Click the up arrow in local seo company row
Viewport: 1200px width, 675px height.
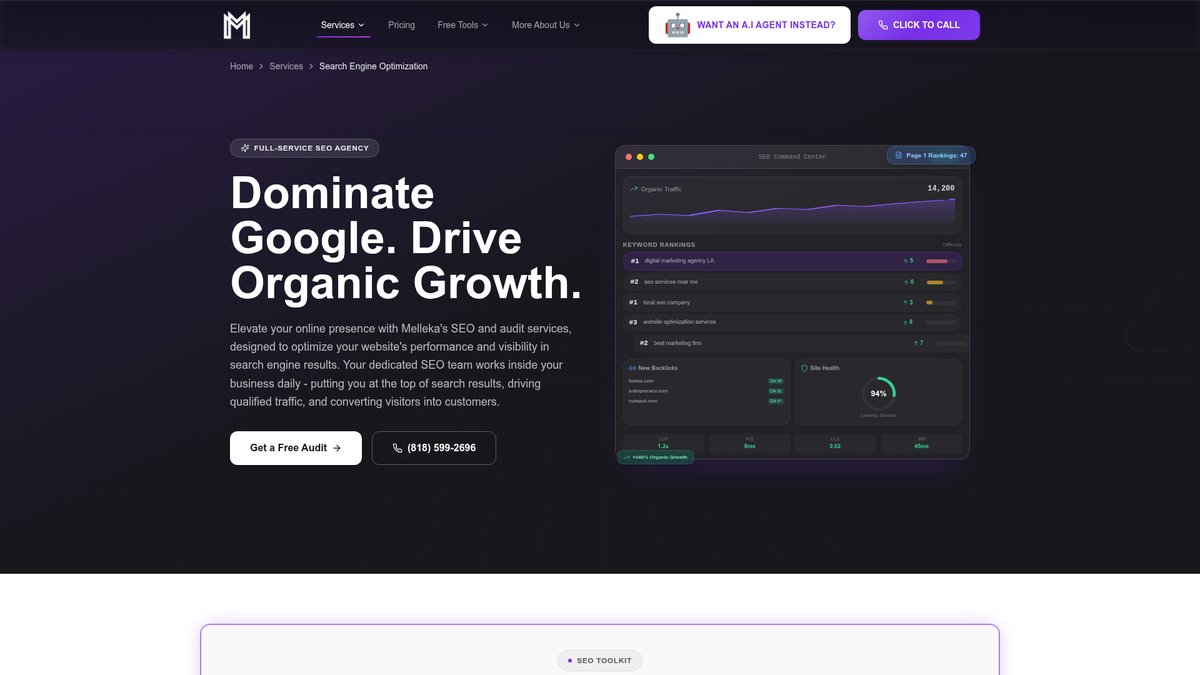pyautogui.click(x=905, y=302)
